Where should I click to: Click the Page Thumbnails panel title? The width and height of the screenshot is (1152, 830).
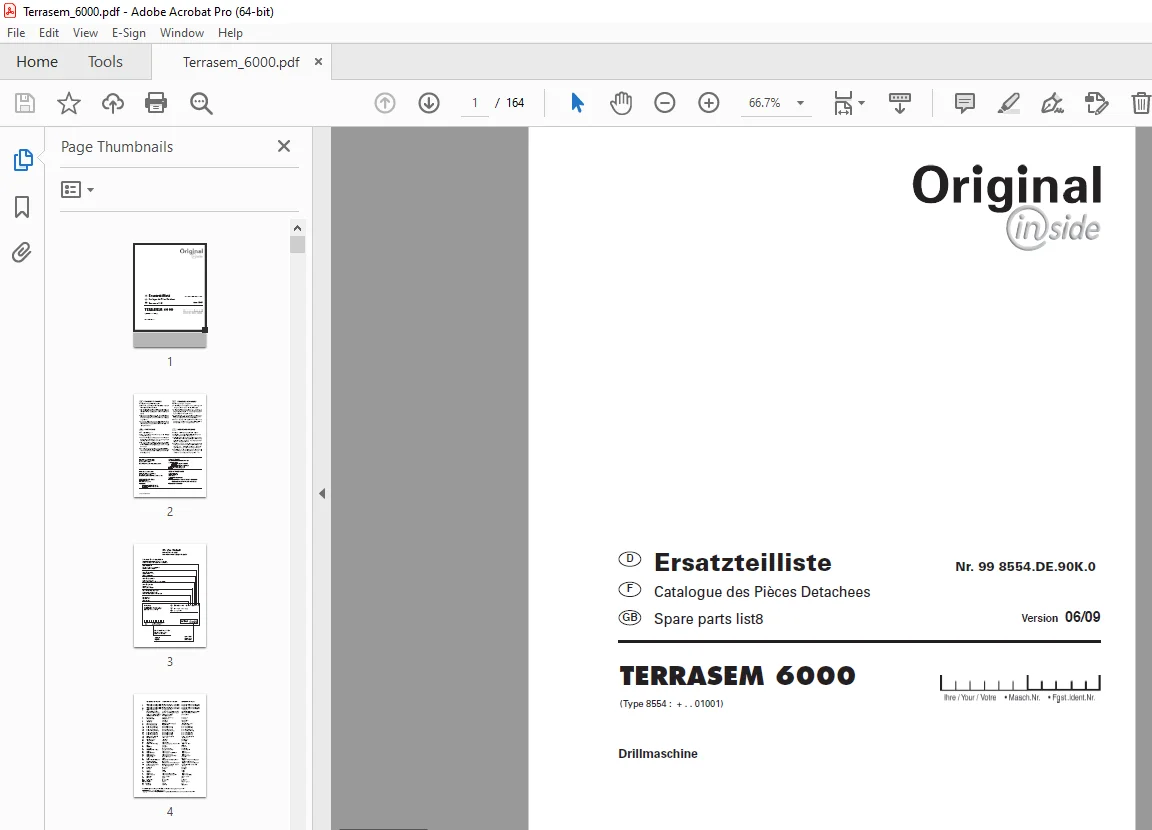pos(117,147)
